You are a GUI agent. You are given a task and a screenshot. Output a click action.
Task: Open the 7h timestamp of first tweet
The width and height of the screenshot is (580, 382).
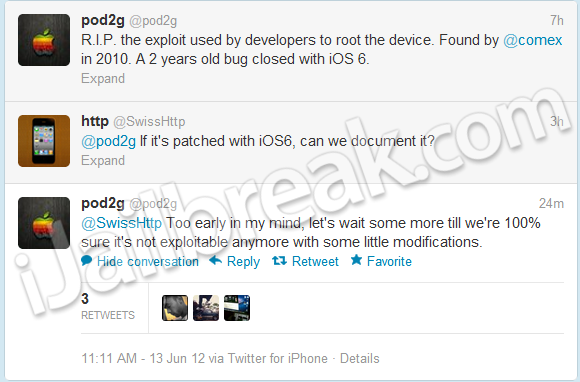click(557, 20)
